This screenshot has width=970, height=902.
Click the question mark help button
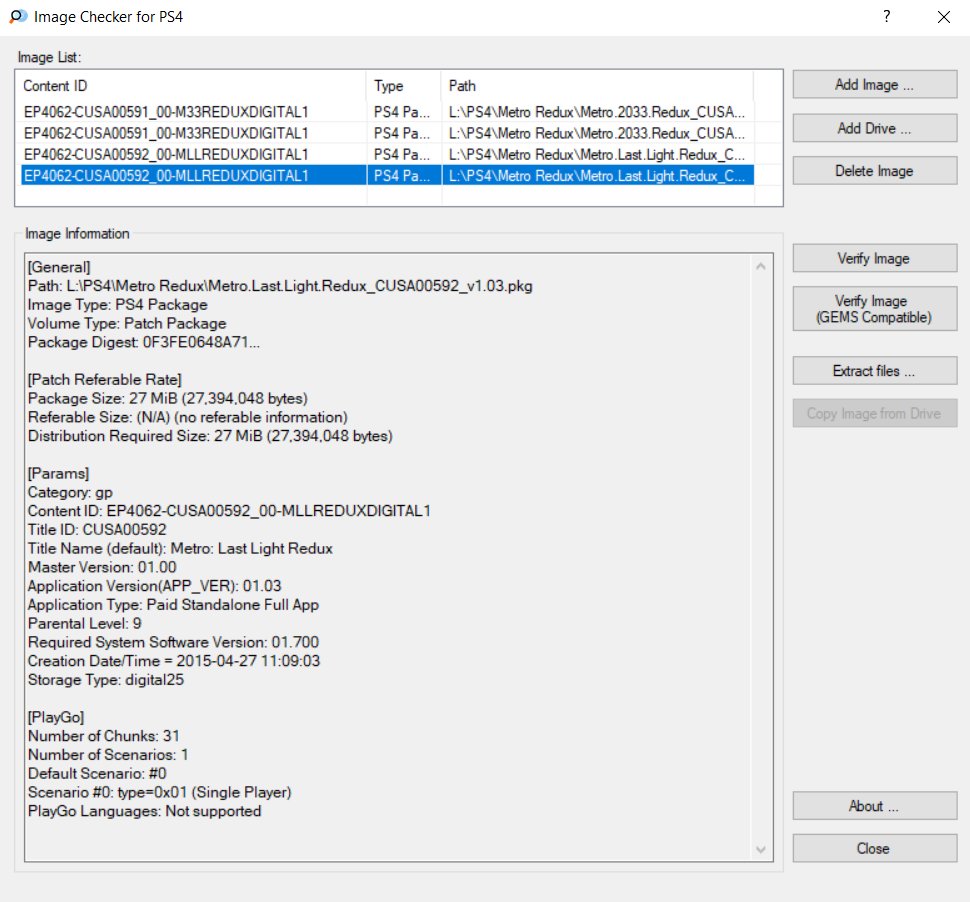(886, 17)
